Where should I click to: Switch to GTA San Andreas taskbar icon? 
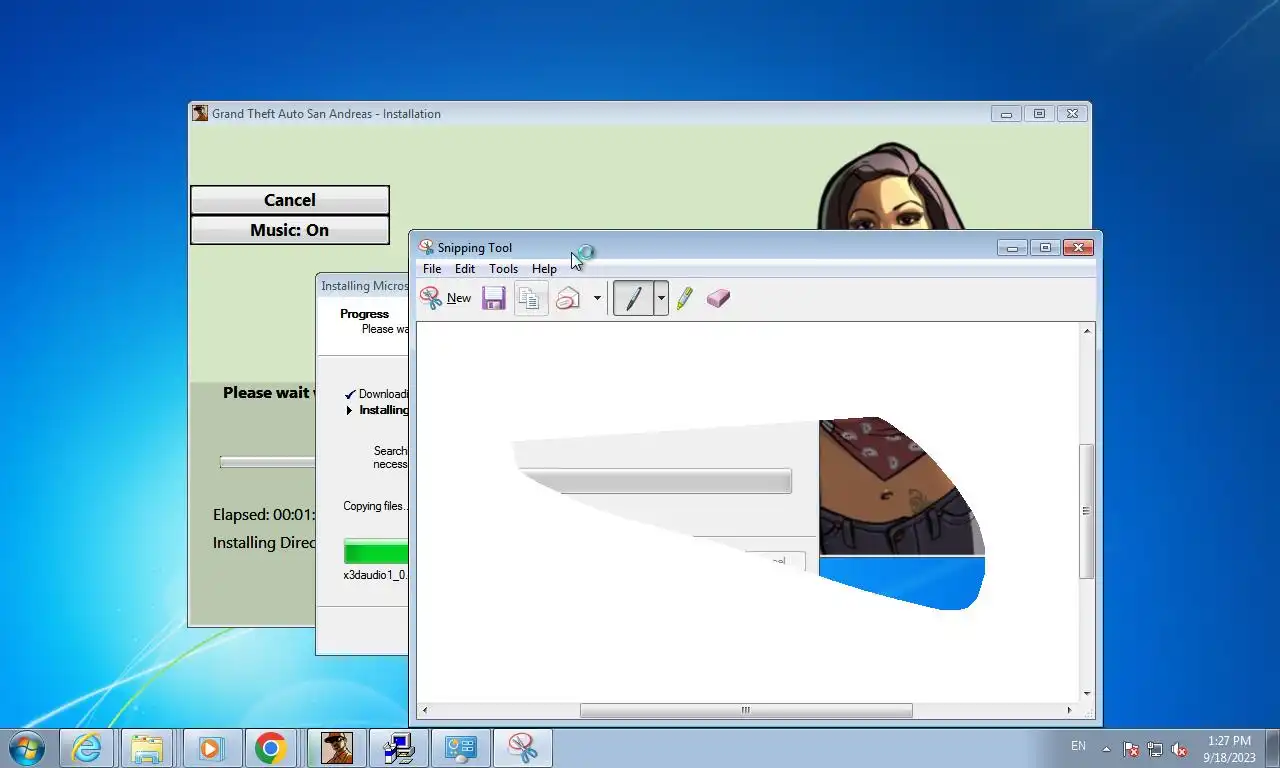tap(337, 748)
